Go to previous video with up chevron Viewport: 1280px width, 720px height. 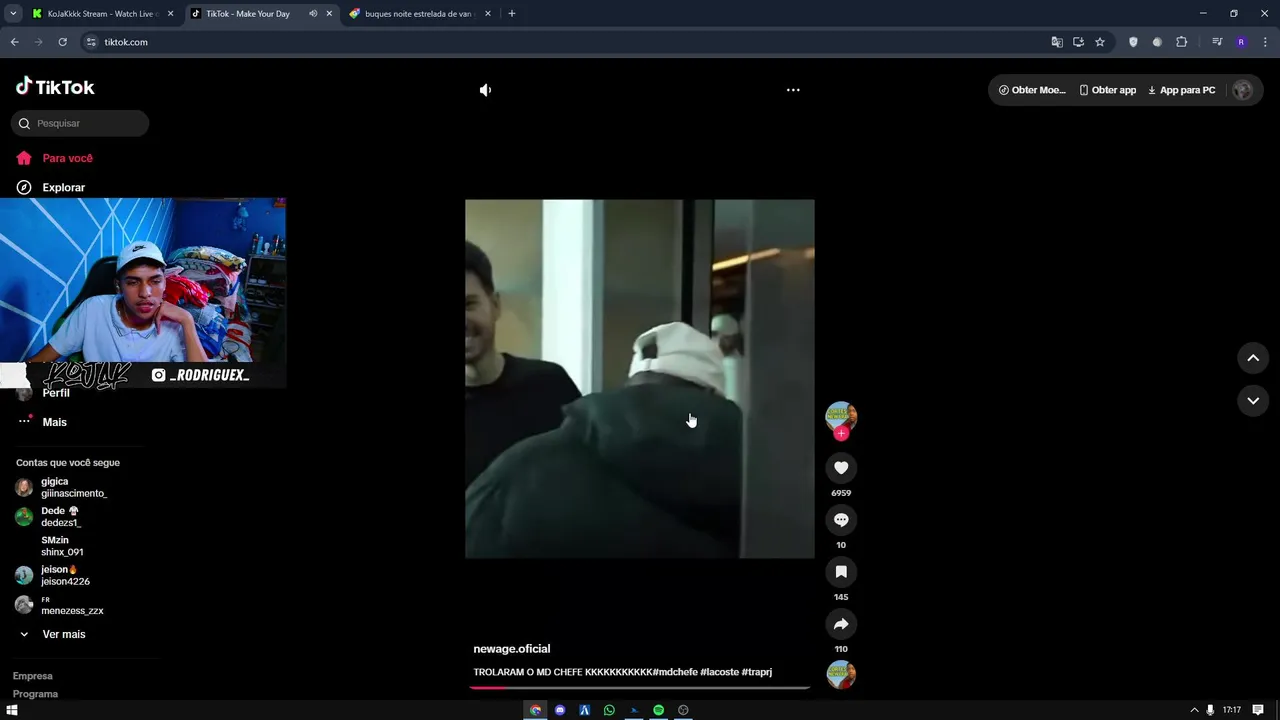[1253, 358]
